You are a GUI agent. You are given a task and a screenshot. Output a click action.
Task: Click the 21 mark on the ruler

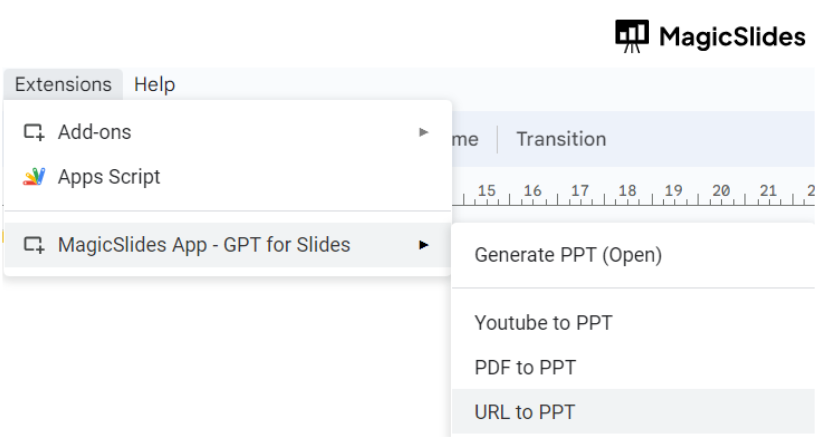point(768,190)
